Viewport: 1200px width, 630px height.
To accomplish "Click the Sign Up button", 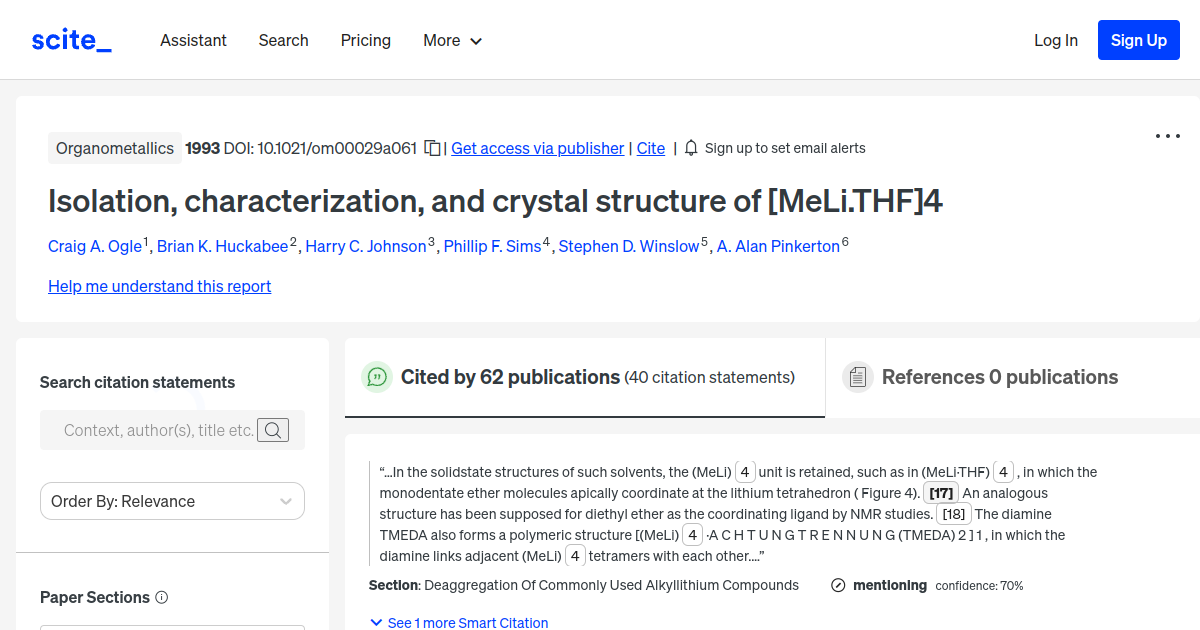I will point(1138,40).
